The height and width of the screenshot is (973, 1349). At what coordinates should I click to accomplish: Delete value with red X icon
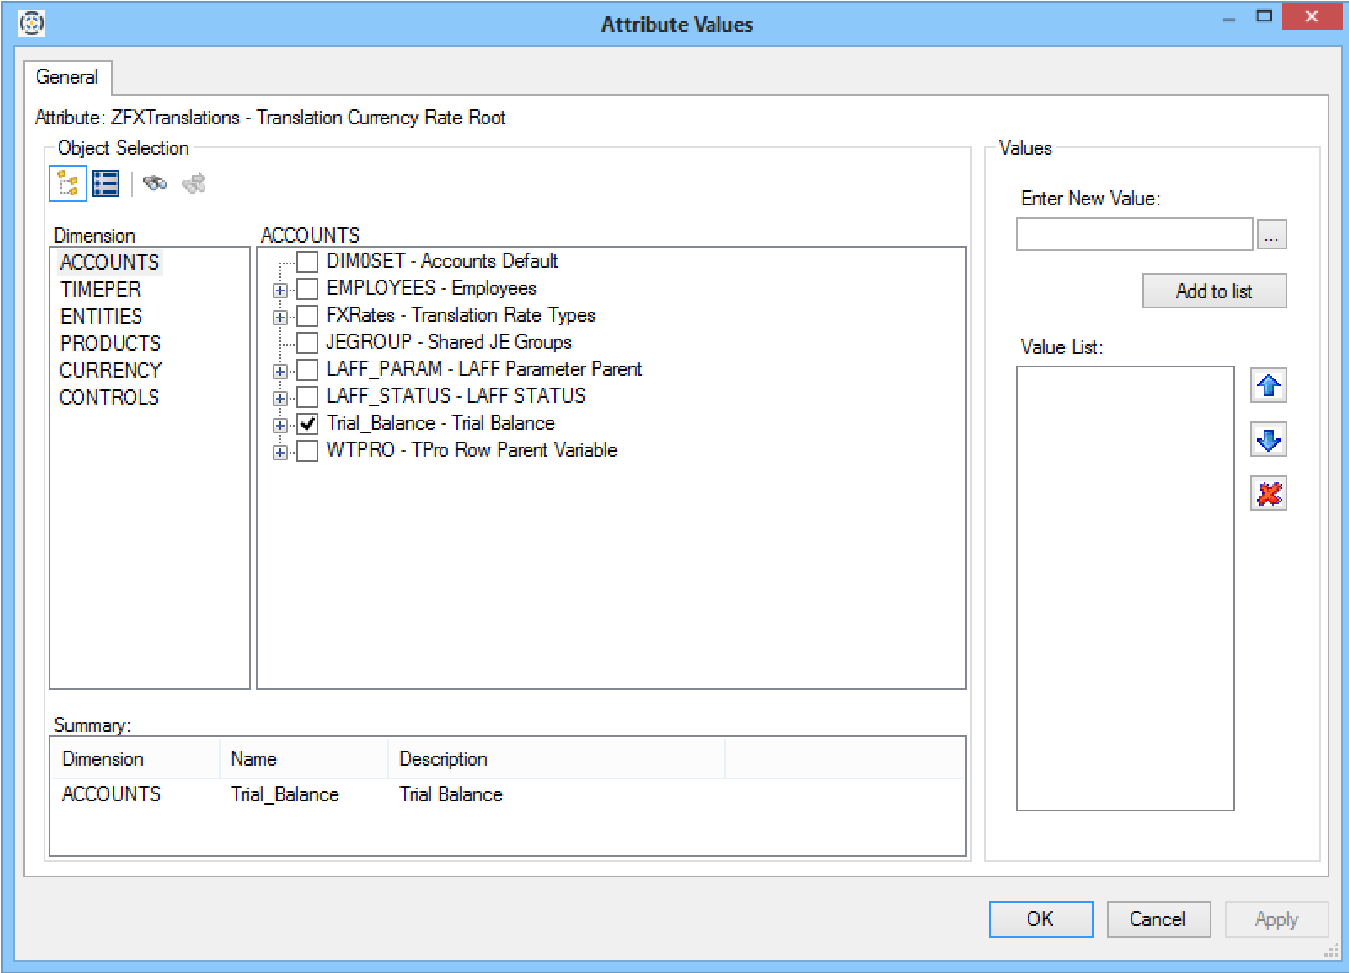(1268, 494)
